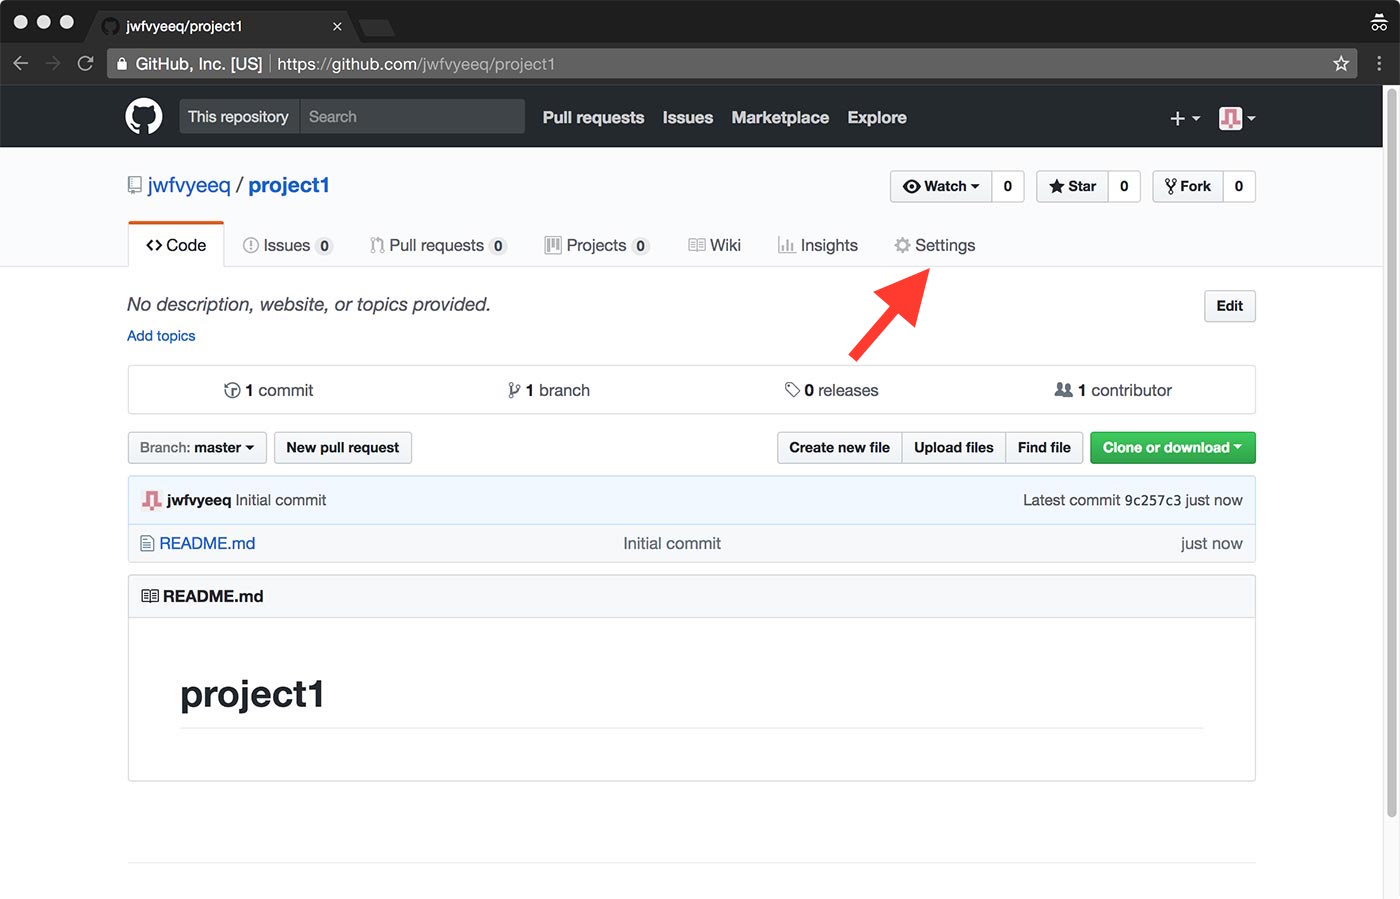The height and width of the screenshot is (899, 1400).
Task: Open the user avatar menu
Action: 1237,118
